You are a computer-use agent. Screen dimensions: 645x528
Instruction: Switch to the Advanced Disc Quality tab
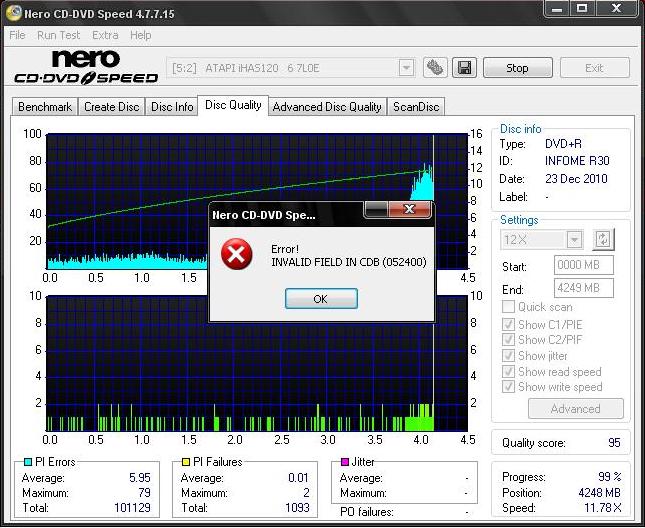click(x=327, y=107)
